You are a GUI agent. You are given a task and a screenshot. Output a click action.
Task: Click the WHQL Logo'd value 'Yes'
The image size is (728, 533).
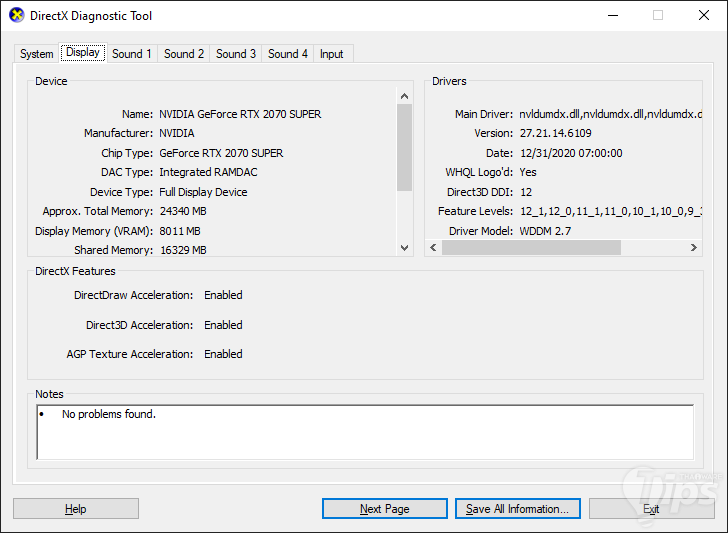coord(528,172)
